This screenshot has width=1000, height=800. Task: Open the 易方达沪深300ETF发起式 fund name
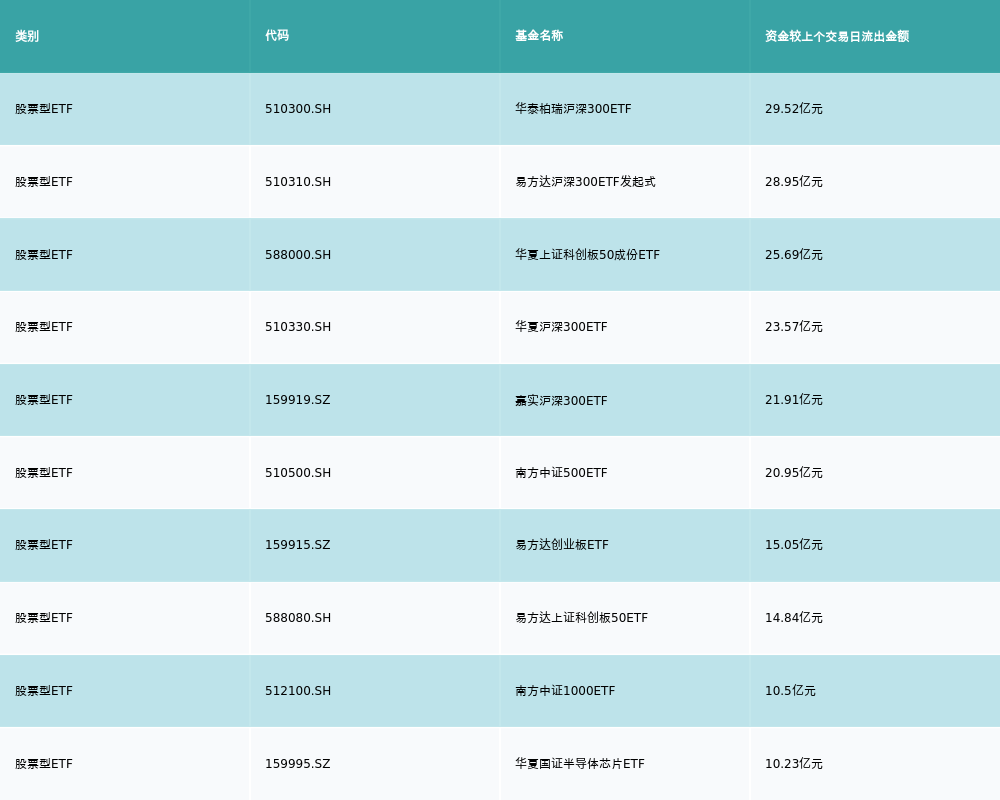585,182
